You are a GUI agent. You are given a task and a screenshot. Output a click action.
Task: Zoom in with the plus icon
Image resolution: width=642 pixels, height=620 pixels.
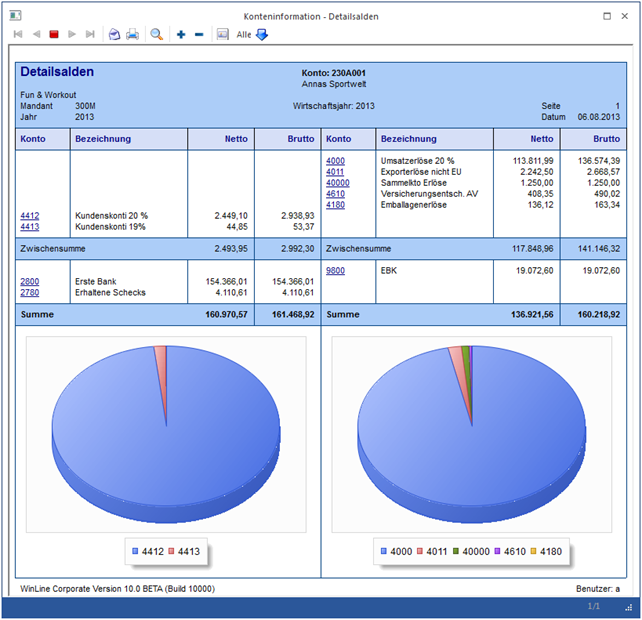[181, 34]
